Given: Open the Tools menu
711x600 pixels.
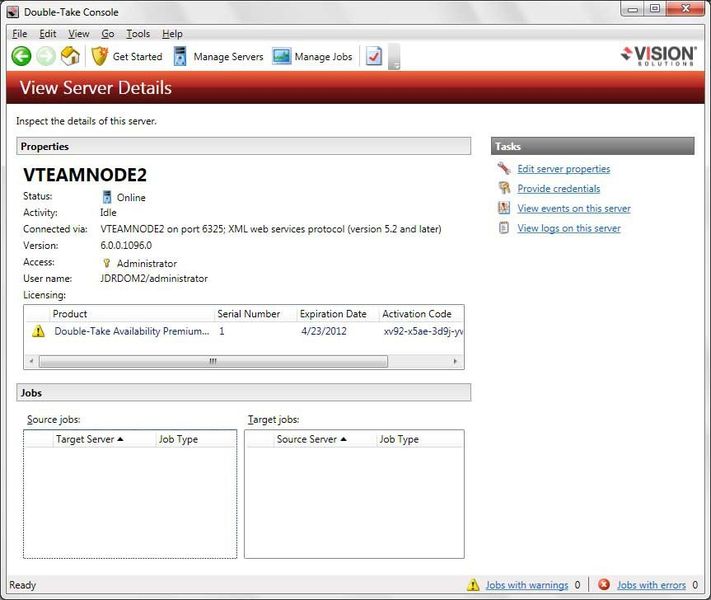Looking at the screenshot, I should point(138,34).
